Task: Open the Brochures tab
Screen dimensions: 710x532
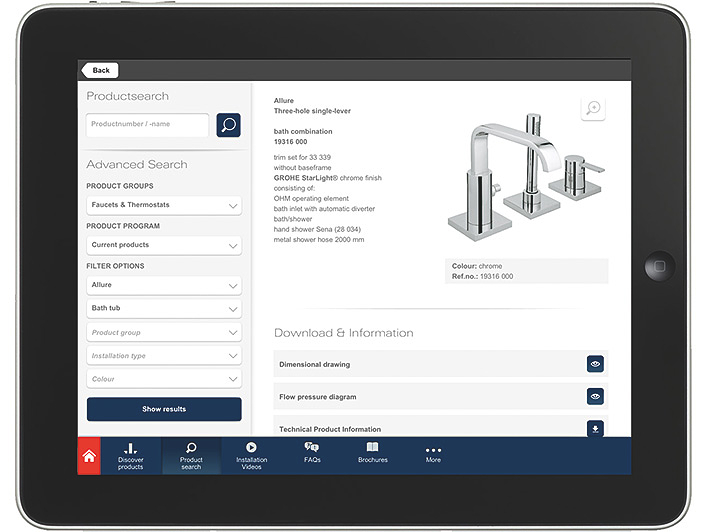Action: pos(373,453)
